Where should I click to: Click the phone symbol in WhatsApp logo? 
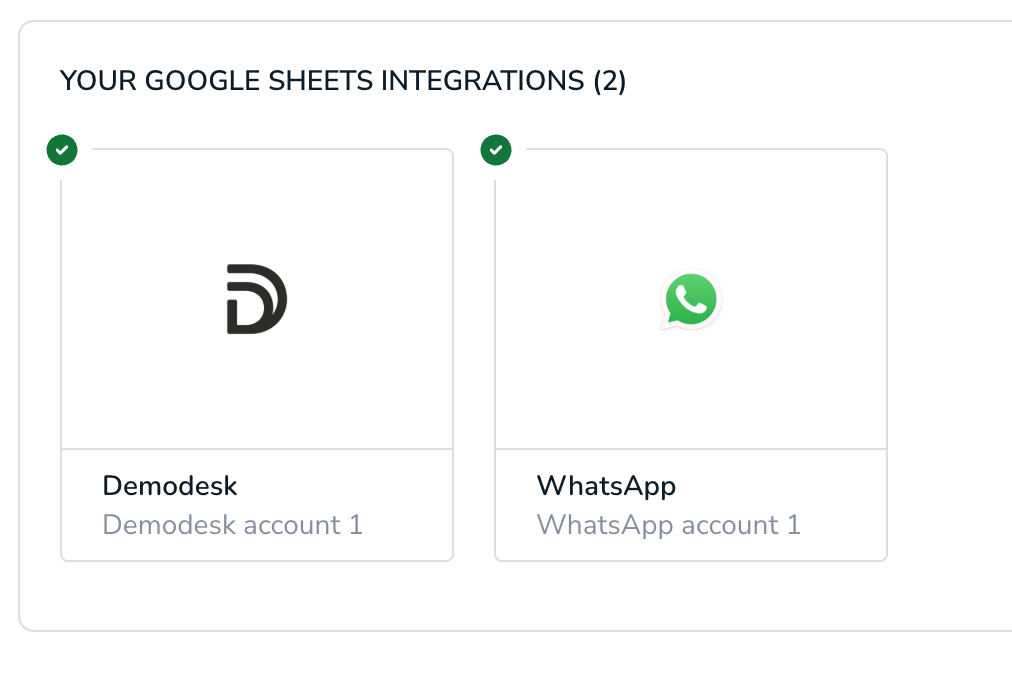pyautogui.click(x=690, y=298)
